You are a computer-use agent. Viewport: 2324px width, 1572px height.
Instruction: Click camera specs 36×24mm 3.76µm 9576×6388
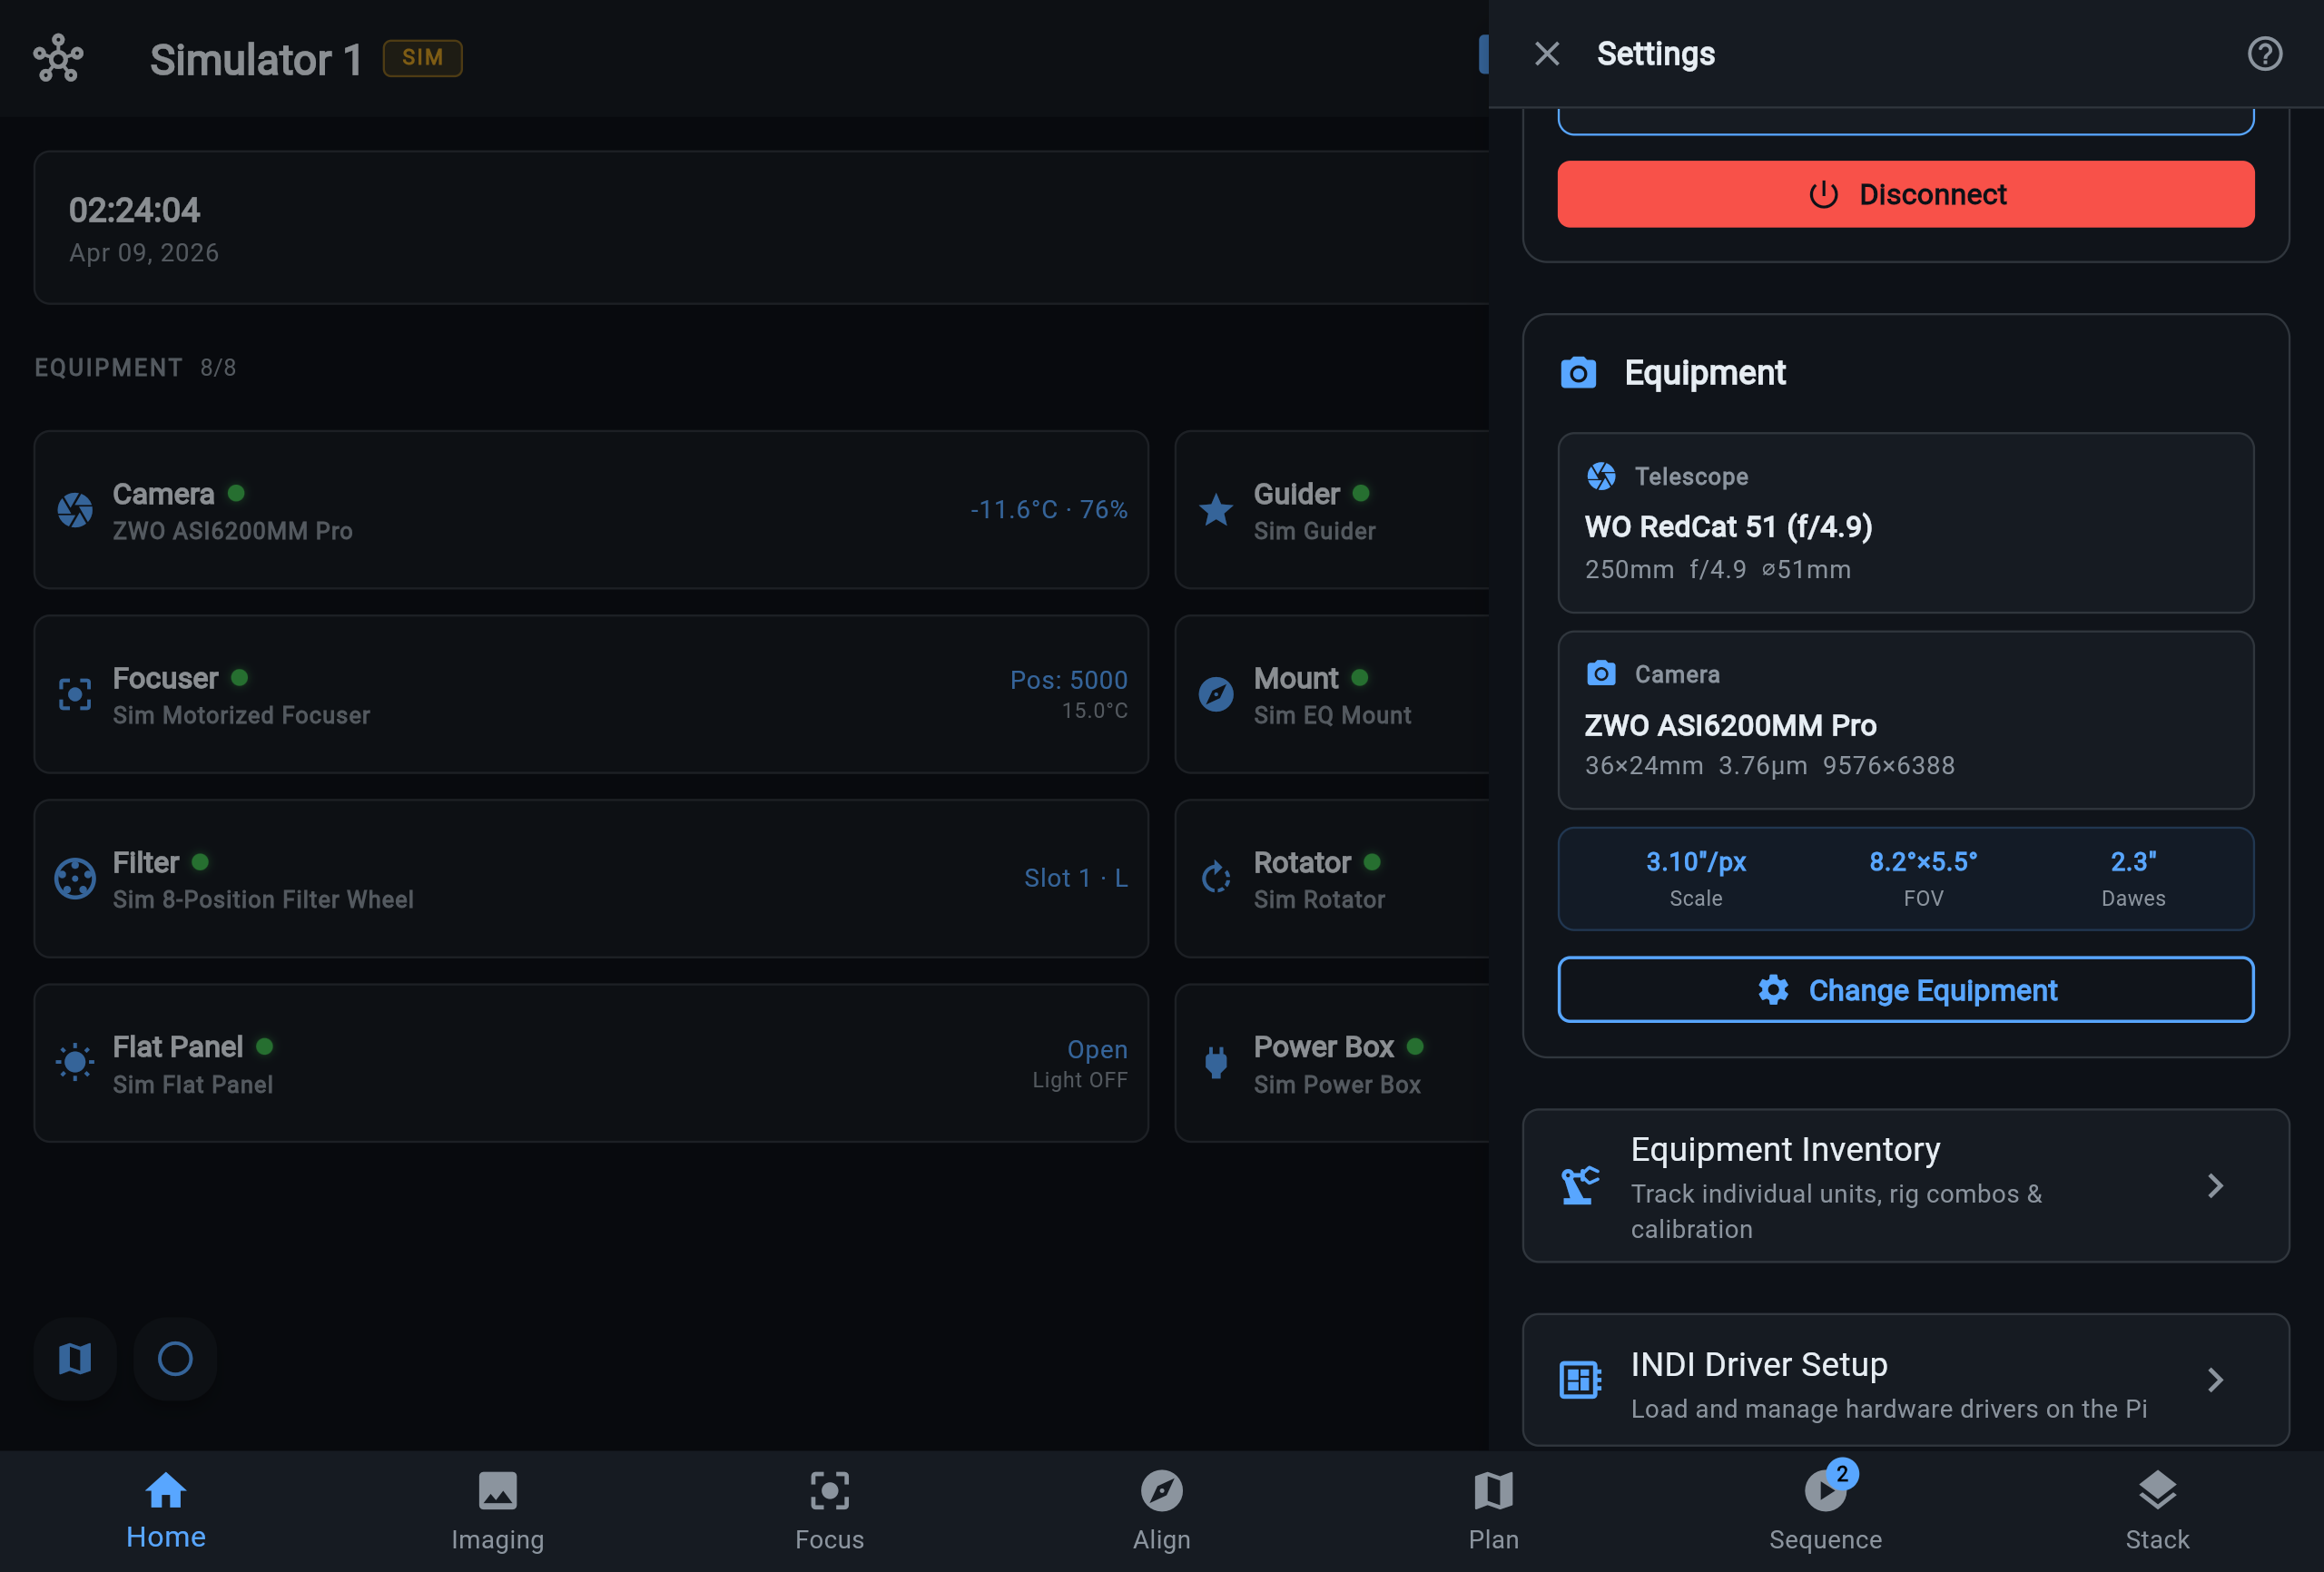(1770, 765)
